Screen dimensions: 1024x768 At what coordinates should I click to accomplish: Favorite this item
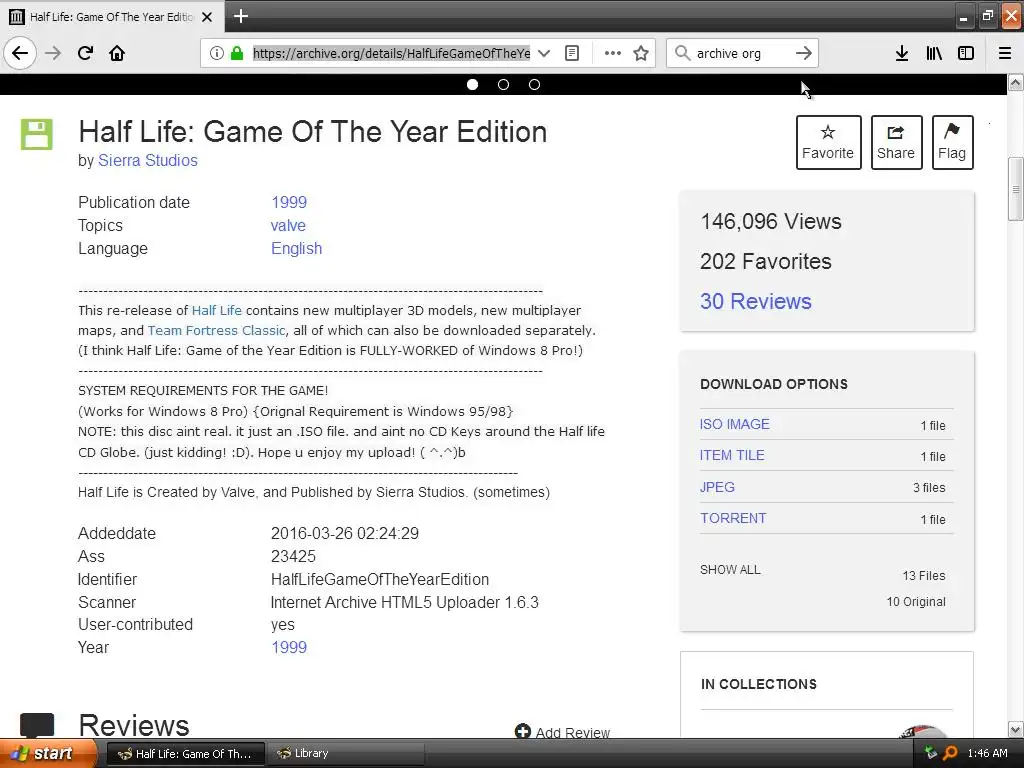click(828, 142)
